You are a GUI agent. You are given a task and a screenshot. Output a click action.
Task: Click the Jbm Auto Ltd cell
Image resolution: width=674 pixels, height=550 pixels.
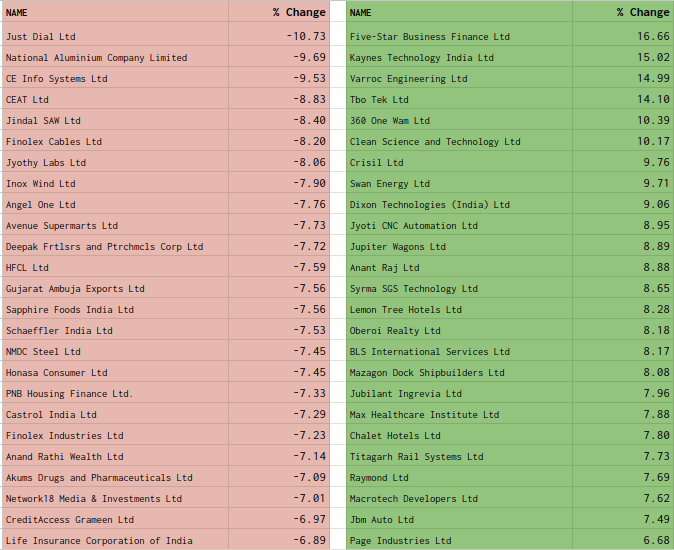(459, 520)
